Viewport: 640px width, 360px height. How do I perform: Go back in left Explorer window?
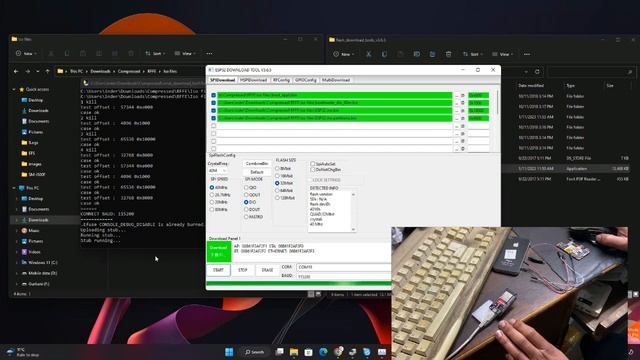pos(16,71)
